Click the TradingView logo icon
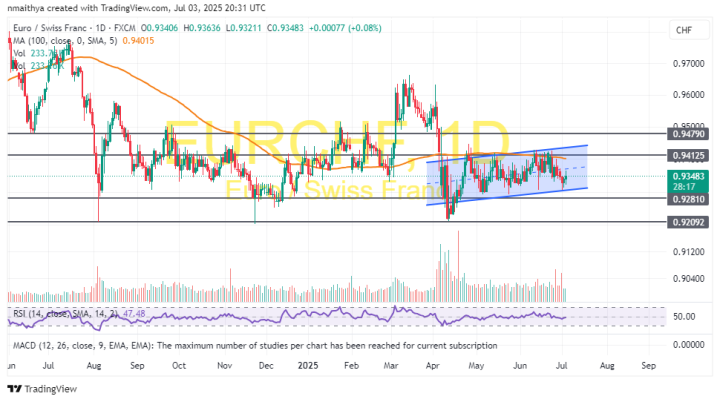This screenshot has height=399, width=720. point(15,389)
